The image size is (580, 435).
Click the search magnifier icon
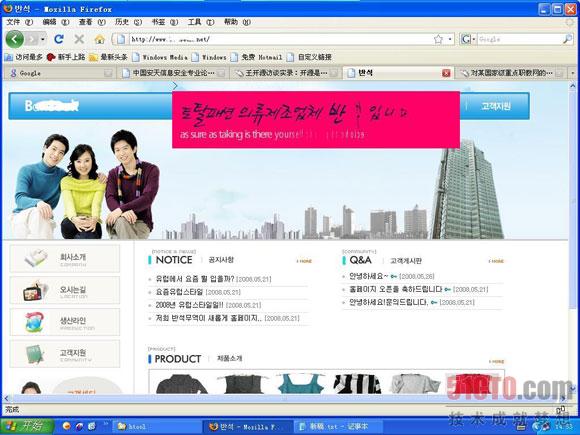coord(567,39)
